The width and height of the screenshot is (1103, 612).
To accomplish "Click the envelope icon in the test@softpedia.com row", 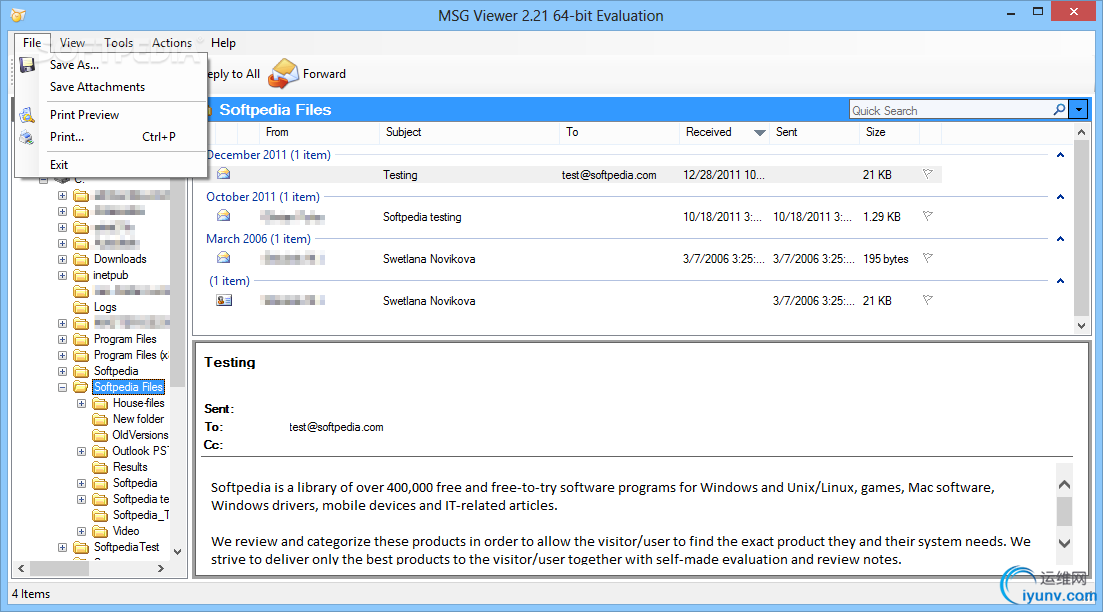I will pos(224,174).
